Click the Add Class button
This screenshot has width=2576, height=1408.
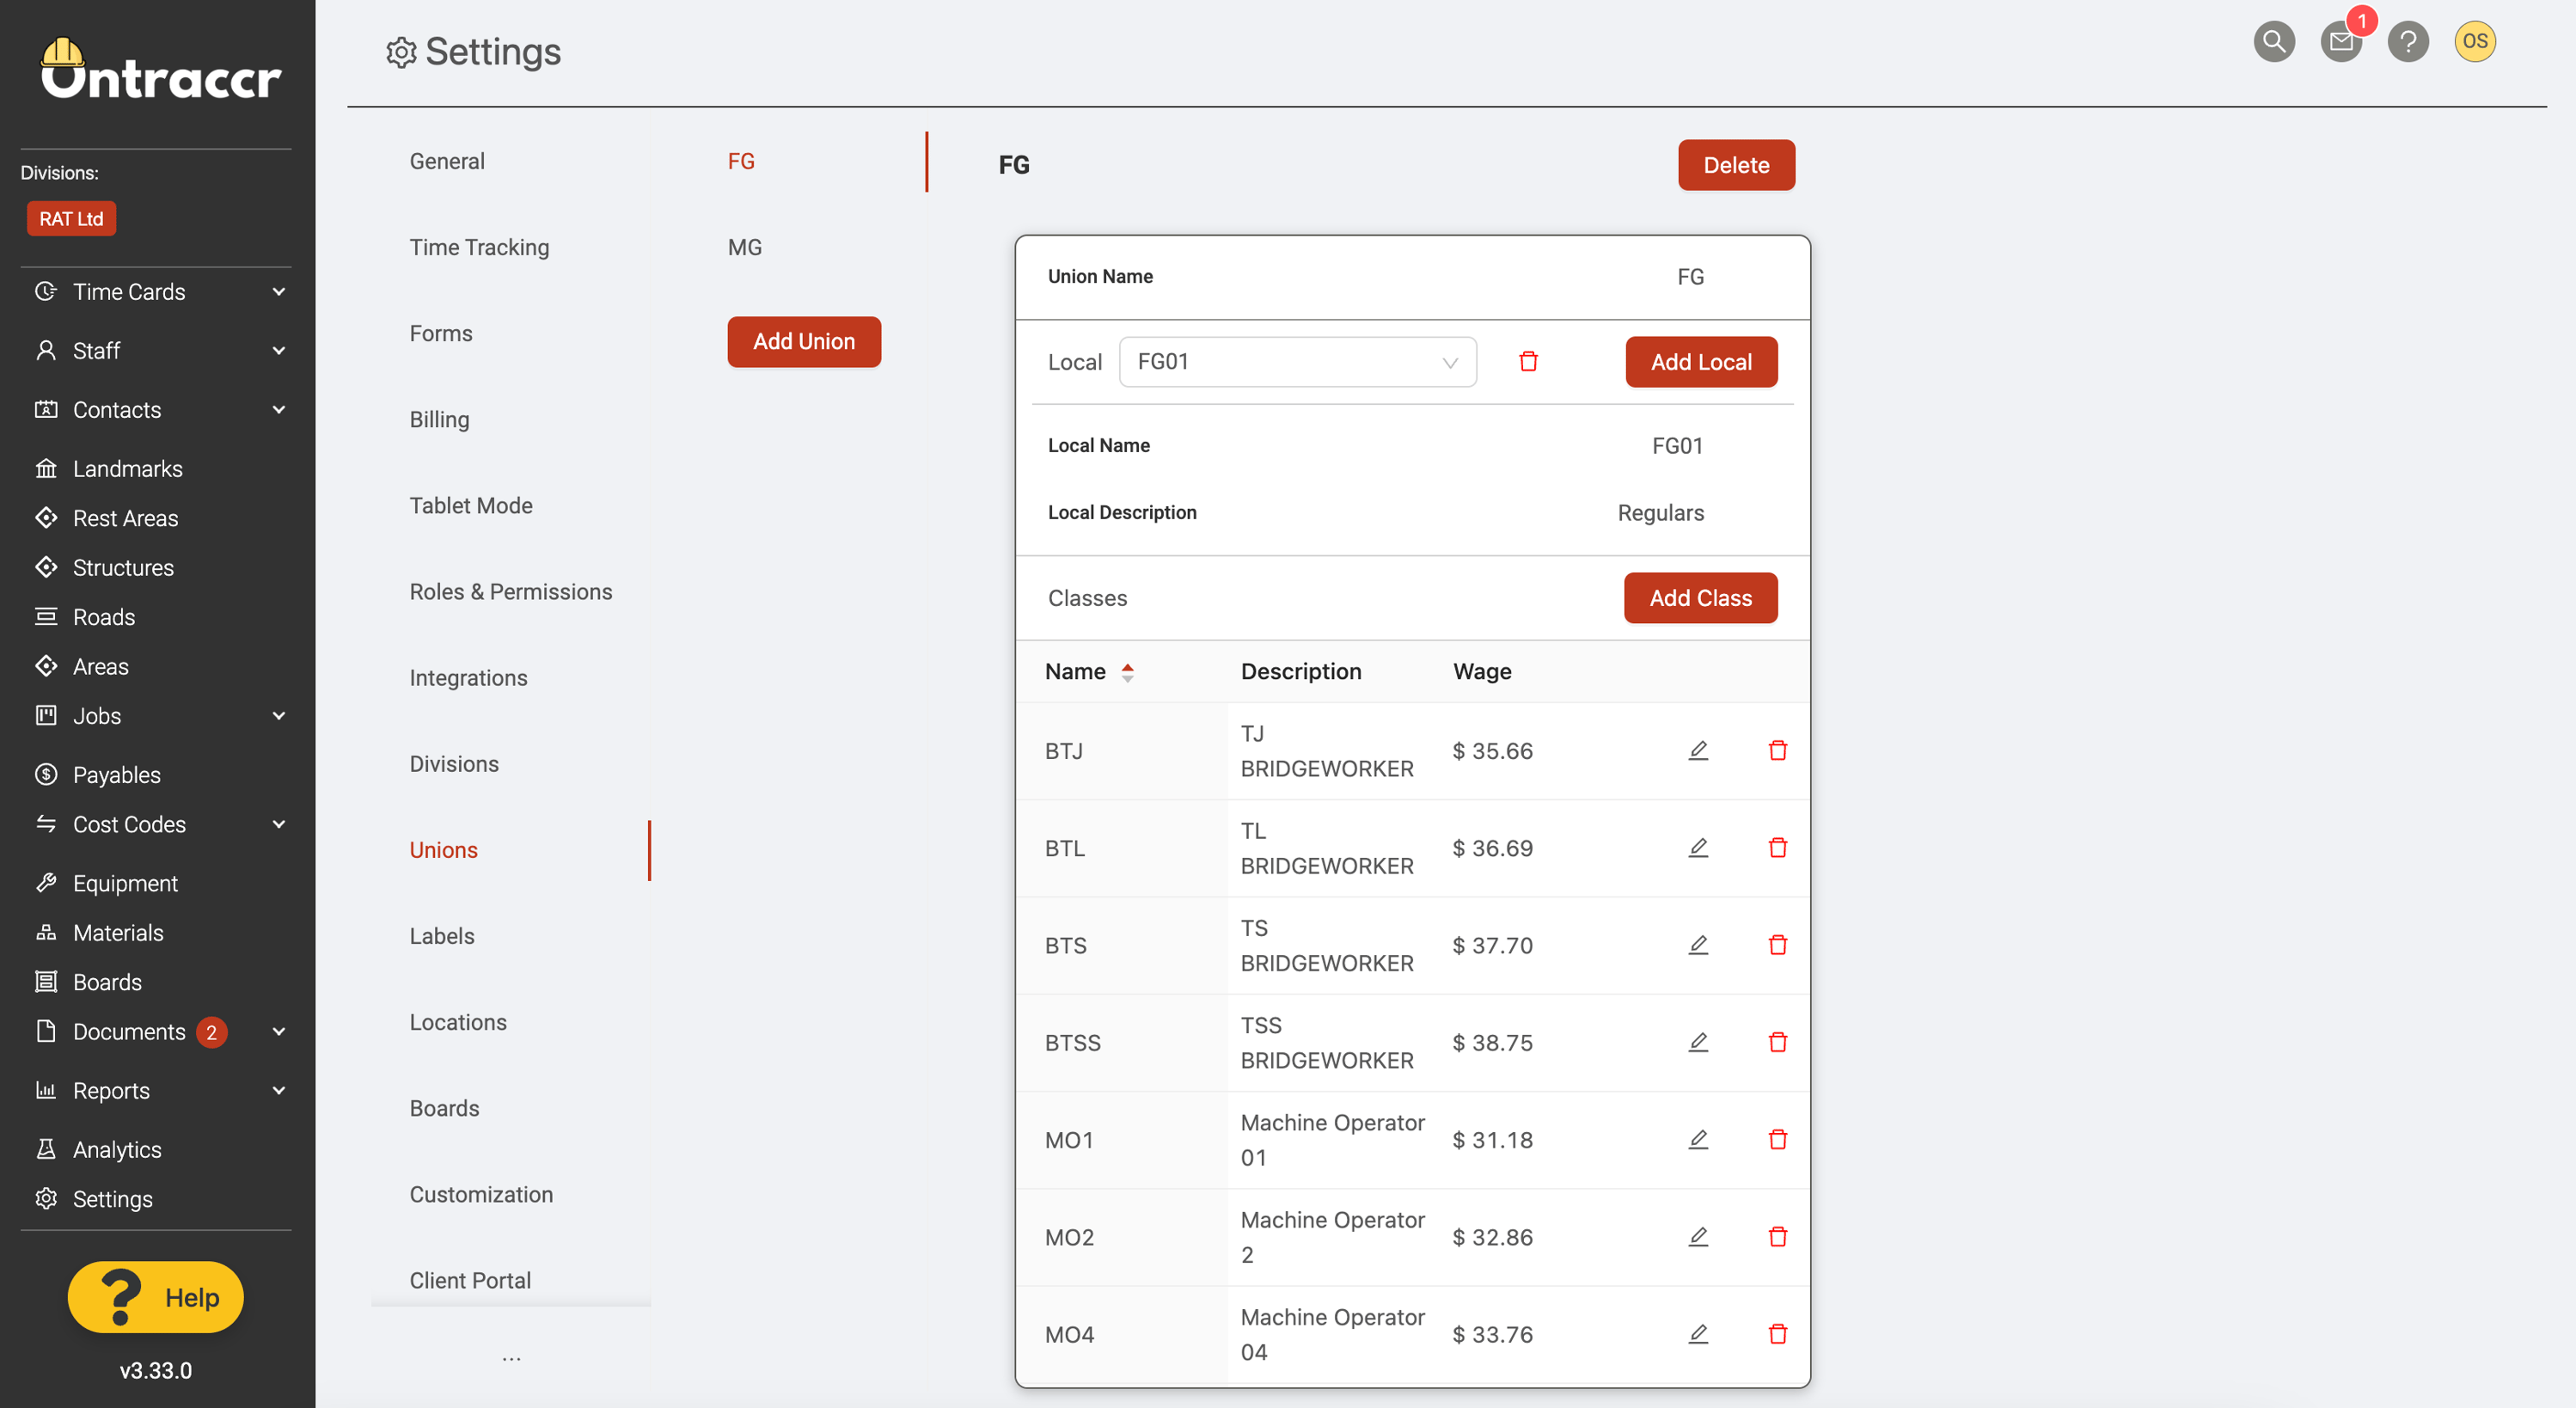pyautogui.click(x=1700, y=597)
